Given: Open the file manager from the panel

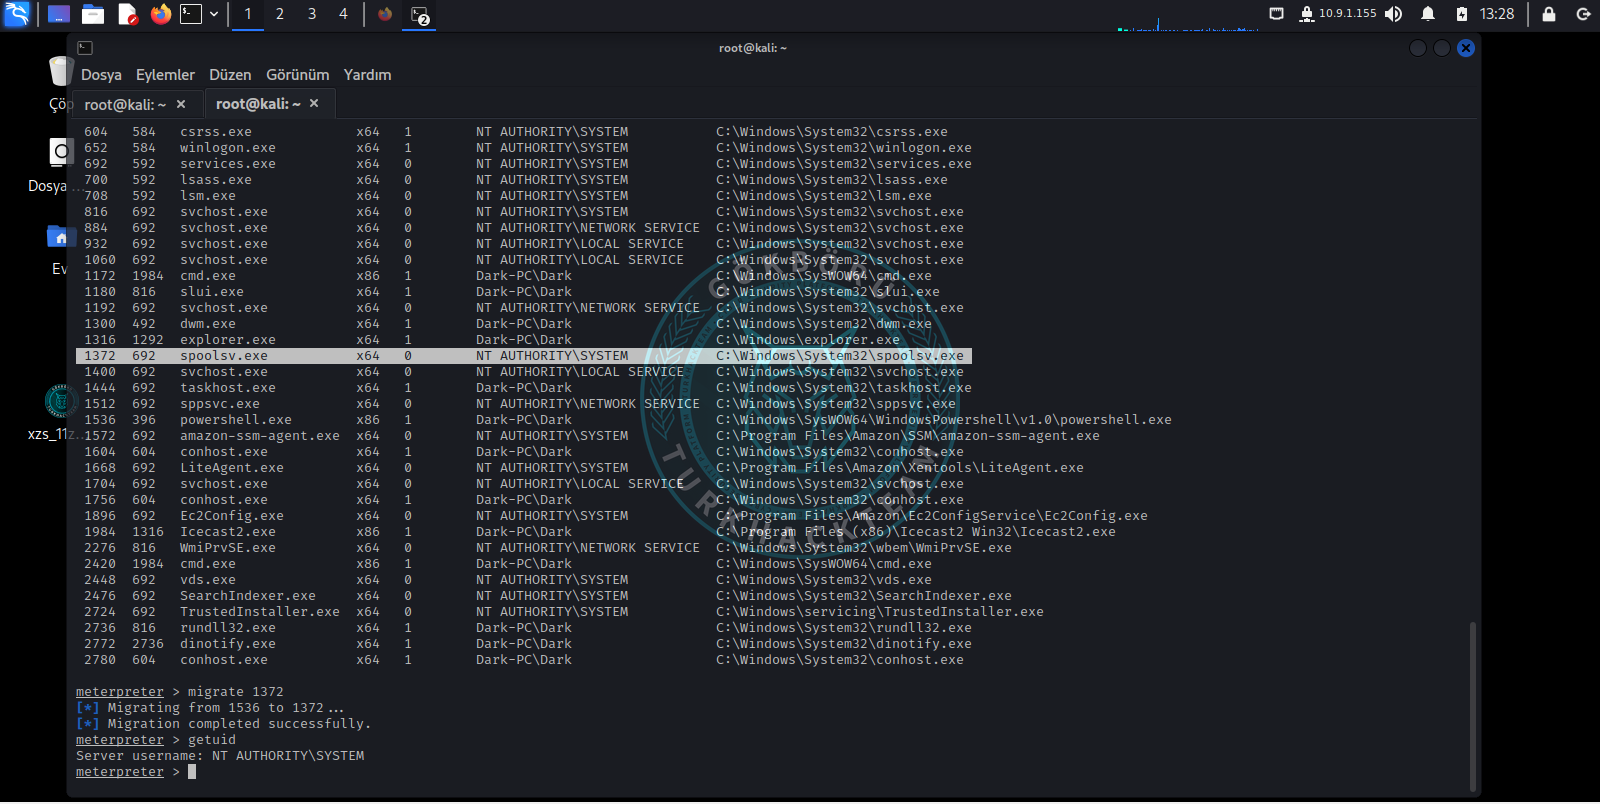Looking at the screenshot, I should pyautogui.click(x=93, y=14).
